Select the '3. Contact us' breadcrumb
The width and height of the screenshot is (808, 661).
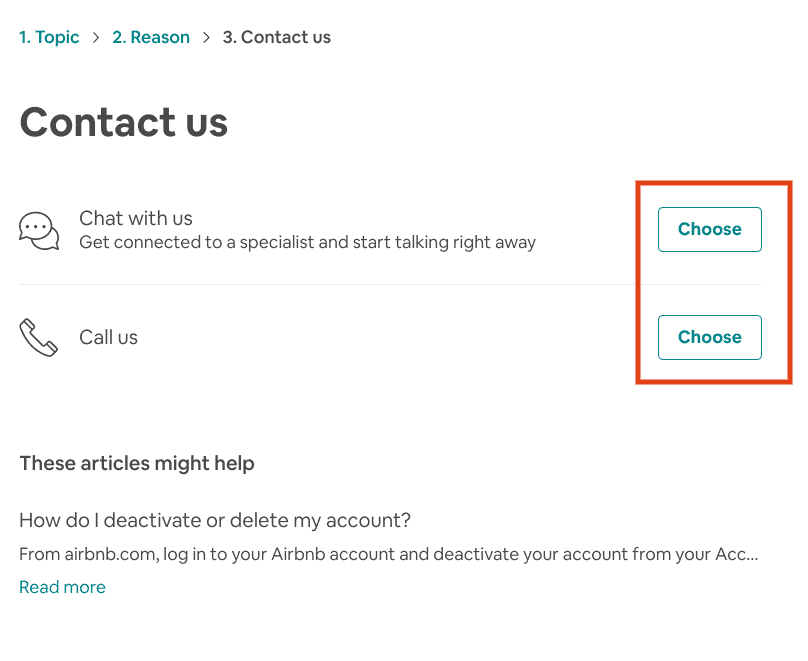click(276, 37)
